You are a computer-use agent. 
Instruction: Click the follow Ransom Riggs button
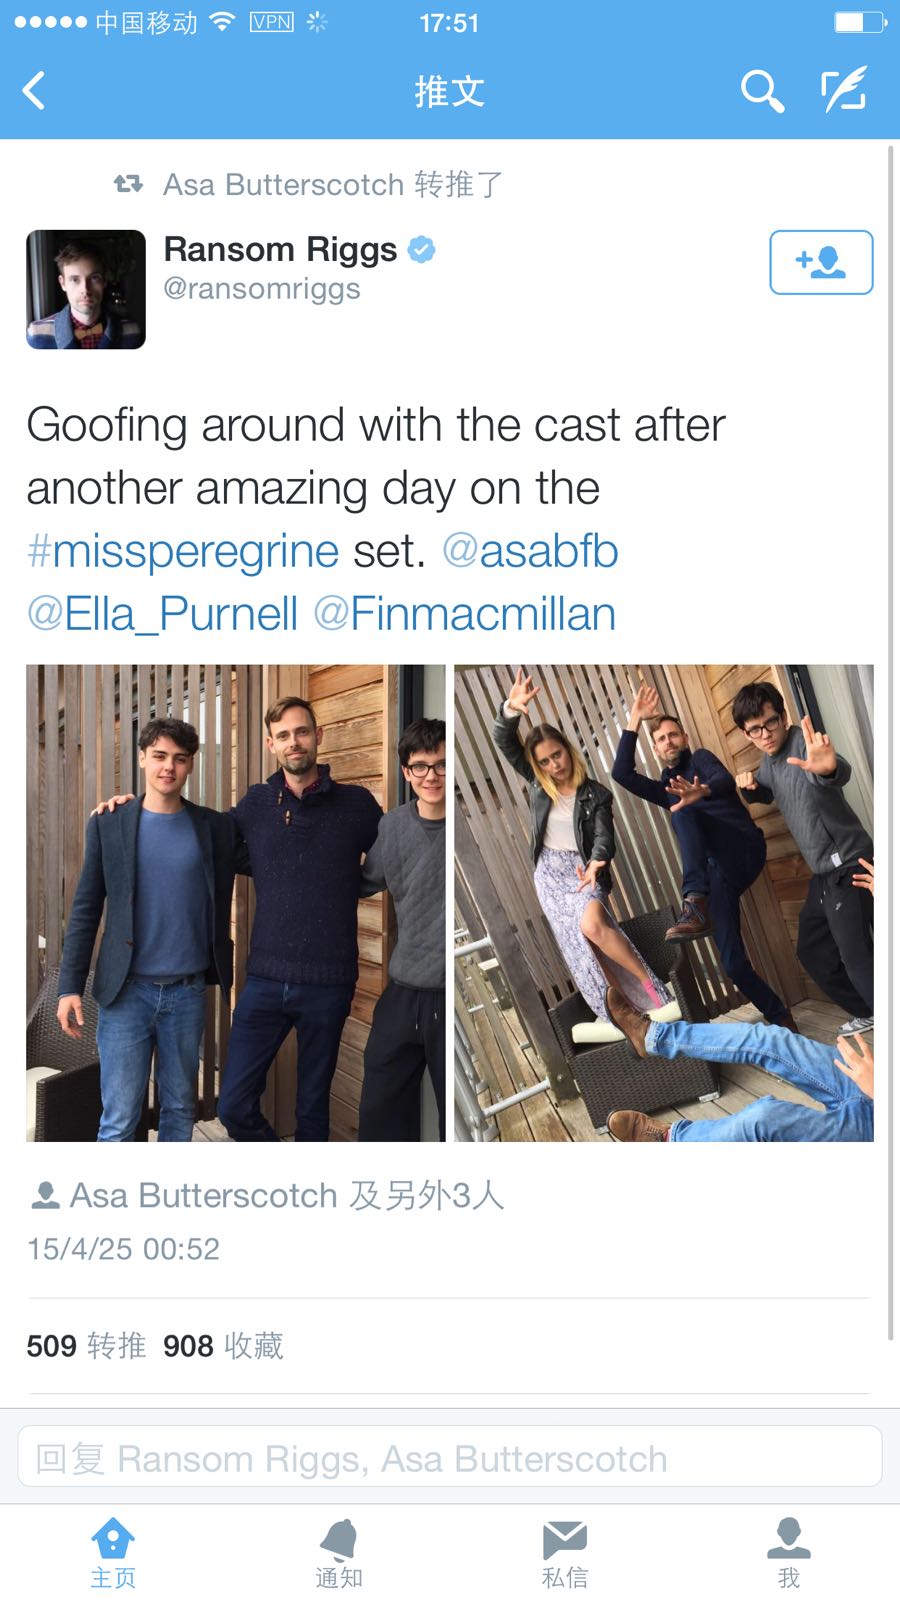point(821,262)
